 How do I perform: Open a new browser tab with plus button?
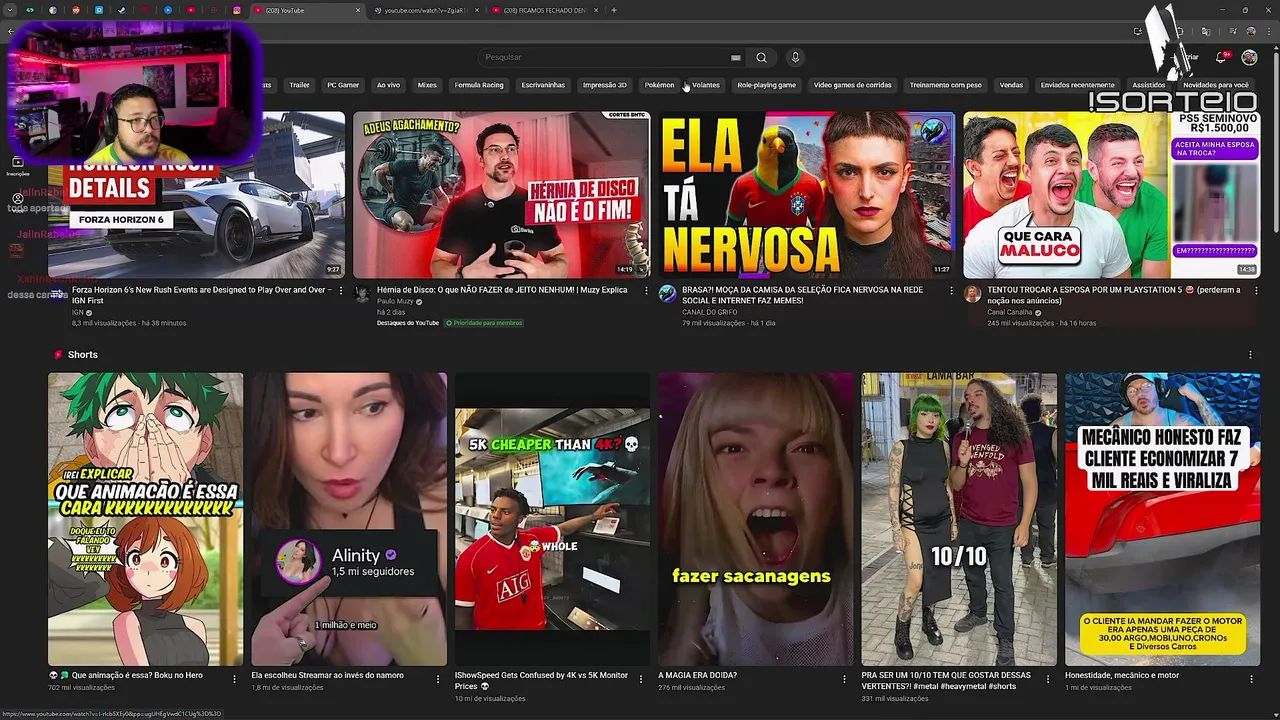coord(614,10)
